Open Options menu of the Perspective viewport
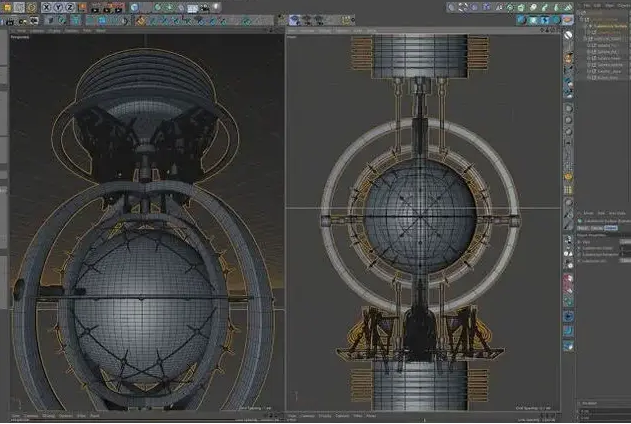Screen dimensions: 631x424 (72, 31)
